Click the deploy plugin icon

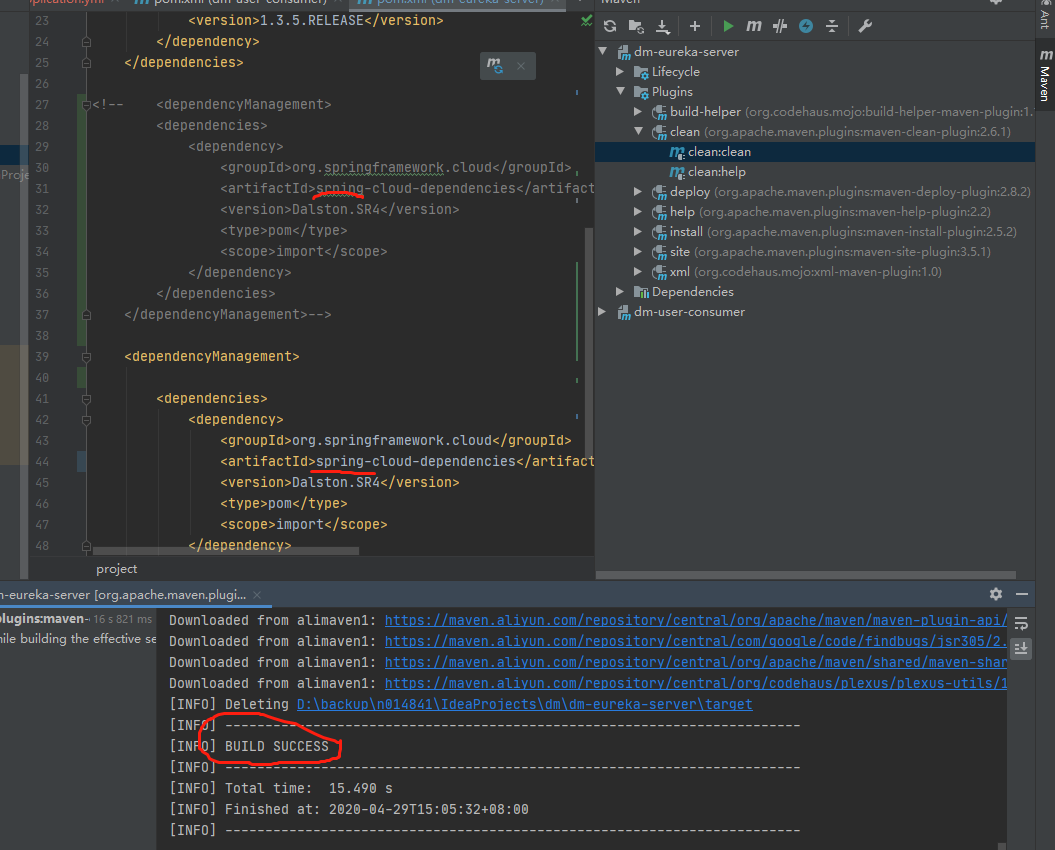tap(659, 192)
